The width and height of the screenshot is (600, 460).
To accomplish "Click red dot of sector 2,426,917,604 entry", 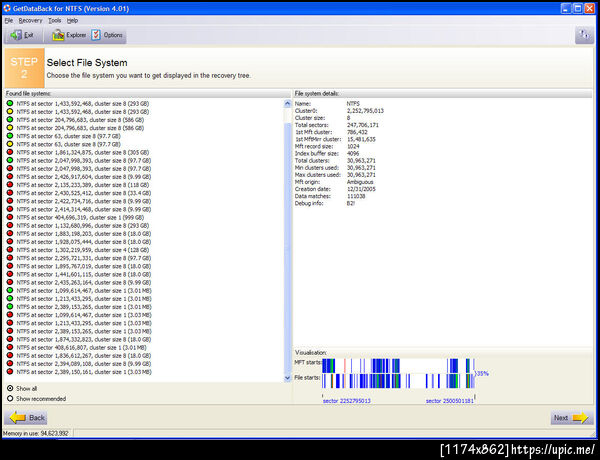I will tap(10, 176).
